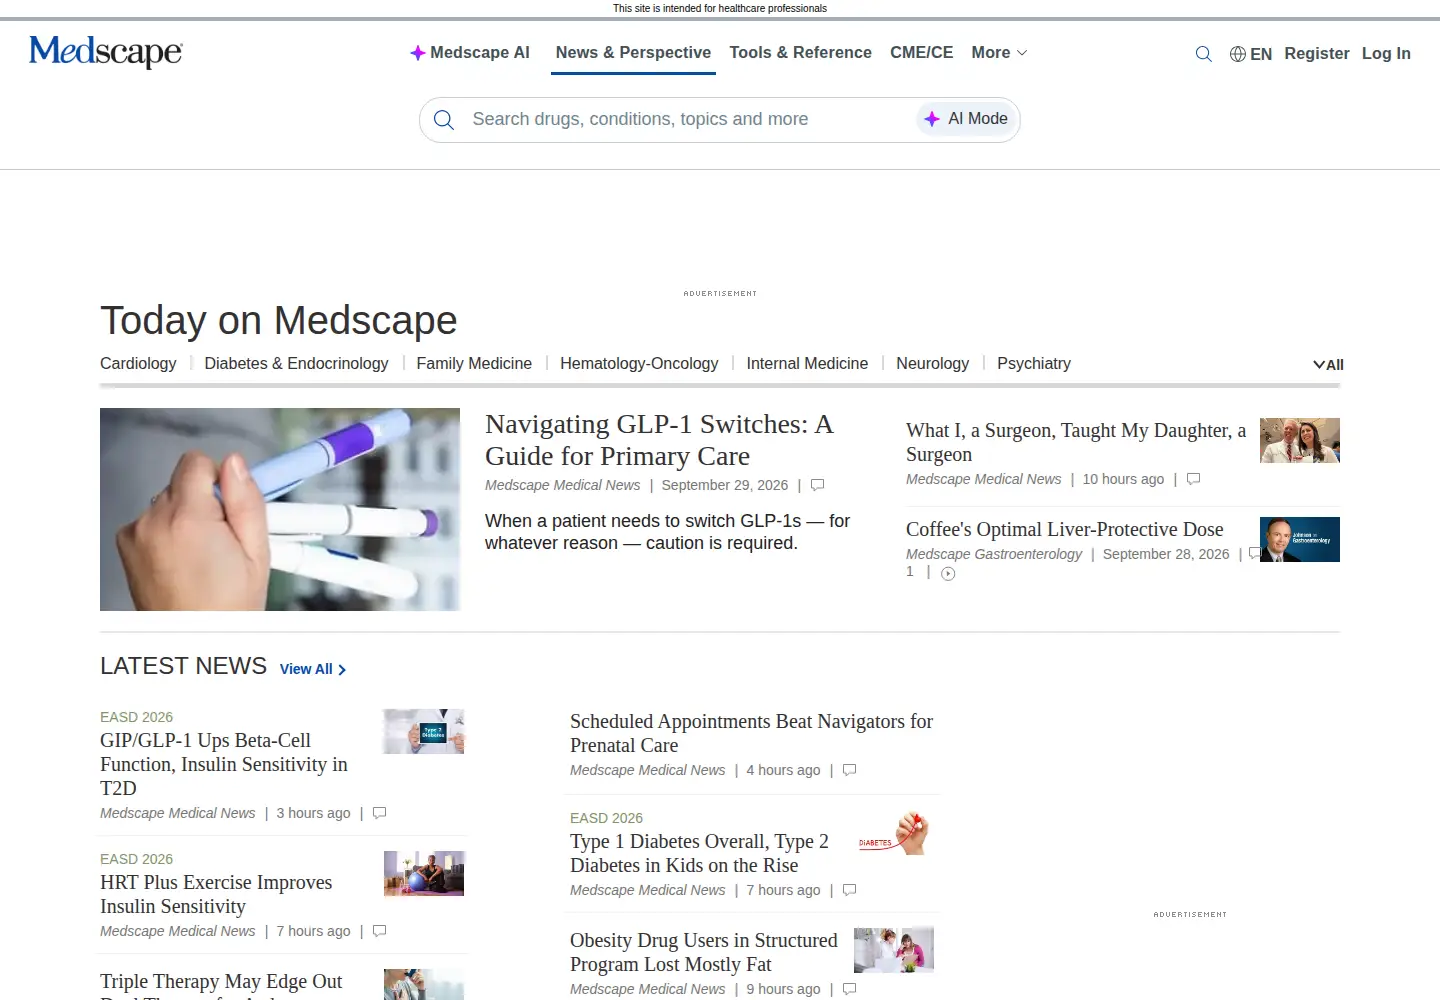Open comments on Obesity Drug Users article
1440x1000 pixels.
849,989
